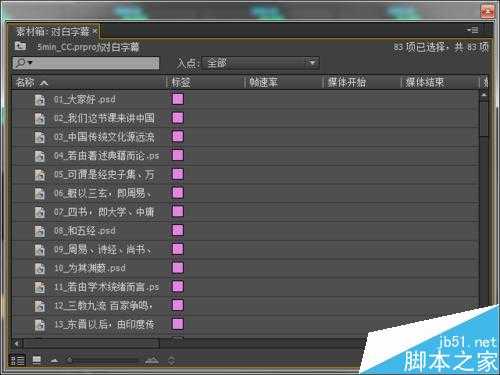Switch to list view
The image size is (500, 375).
(x=17, y=360)
